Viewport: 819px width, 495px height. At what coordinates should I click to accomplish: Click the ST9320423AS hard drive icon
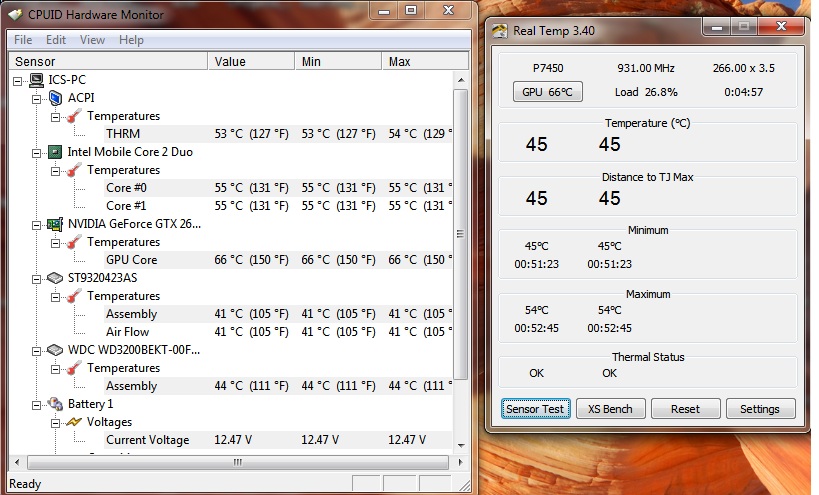coord(55,278)
